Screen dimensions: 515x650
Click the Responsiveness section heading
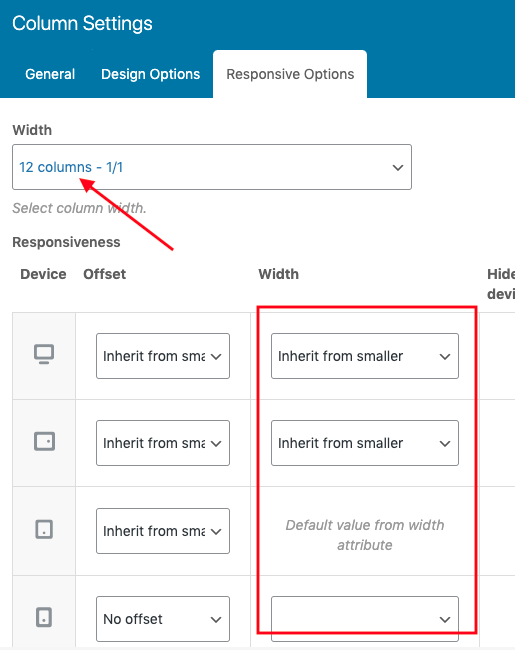click(66, 242)
